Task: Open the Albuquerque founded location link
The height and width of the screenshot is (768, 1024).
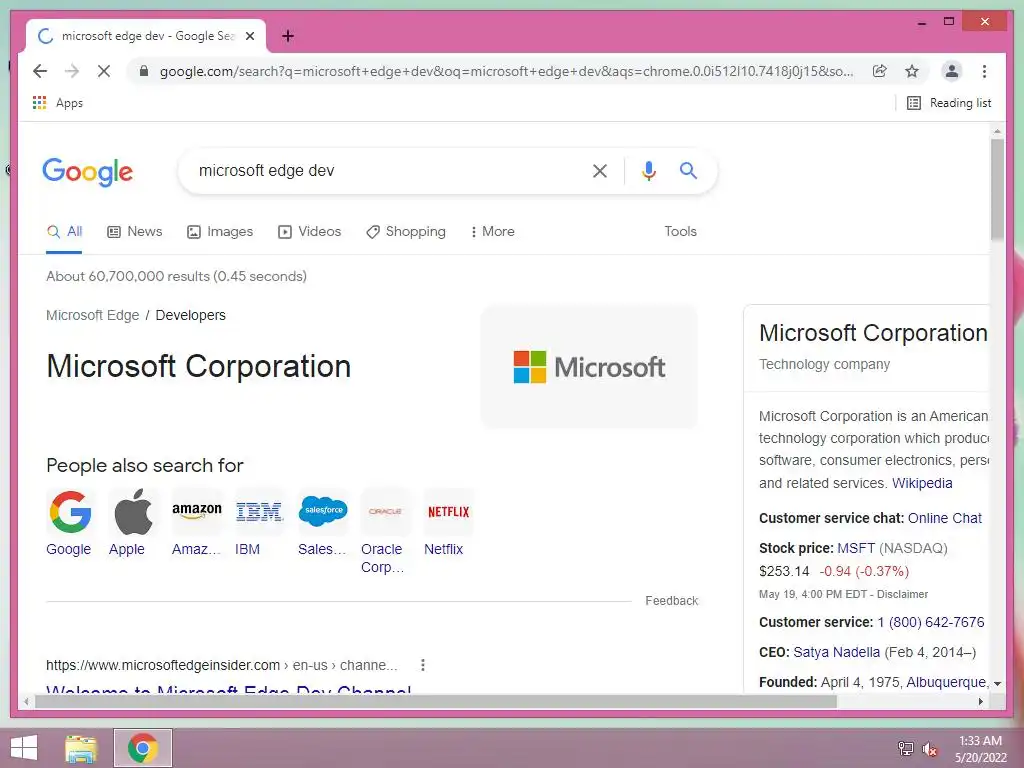Action: pos(947,682)
